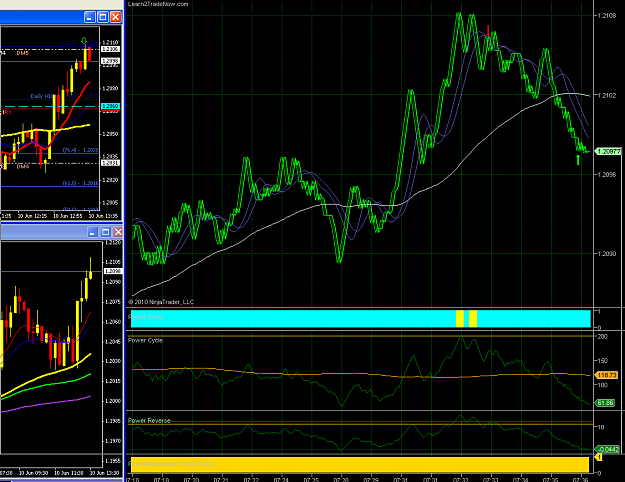625x482 pixels.
Task: Minimize the upper left chart window
Action: [90, 17]
